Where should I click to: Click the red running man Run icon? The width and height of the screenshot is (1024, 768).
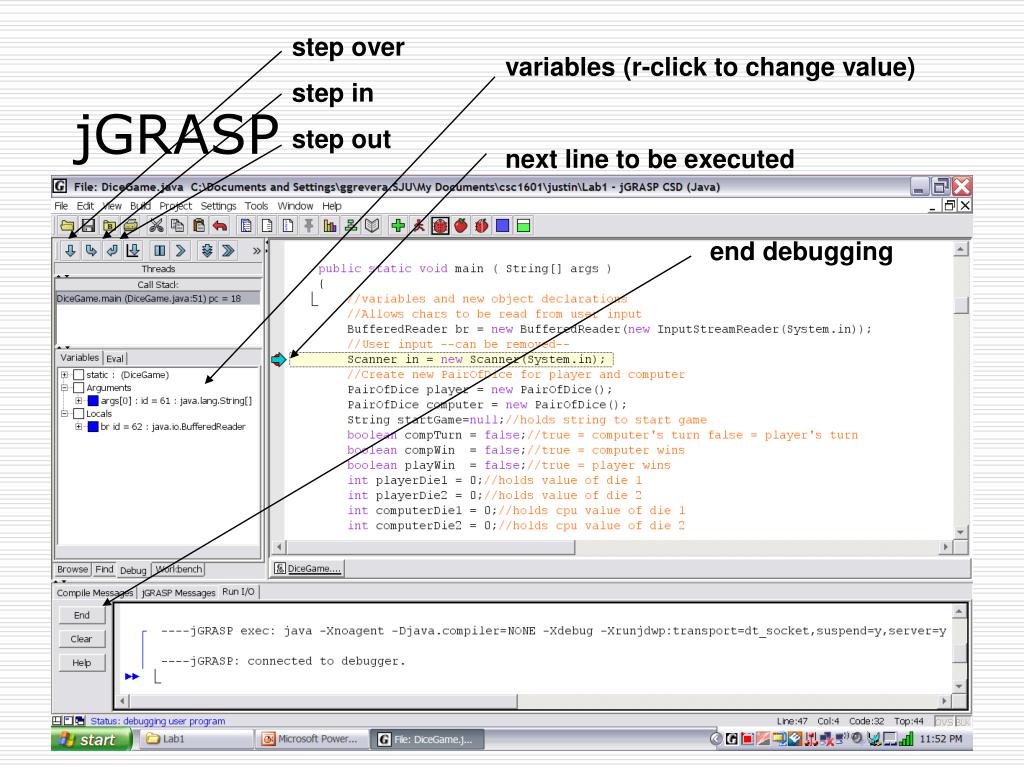coord(419,226)
